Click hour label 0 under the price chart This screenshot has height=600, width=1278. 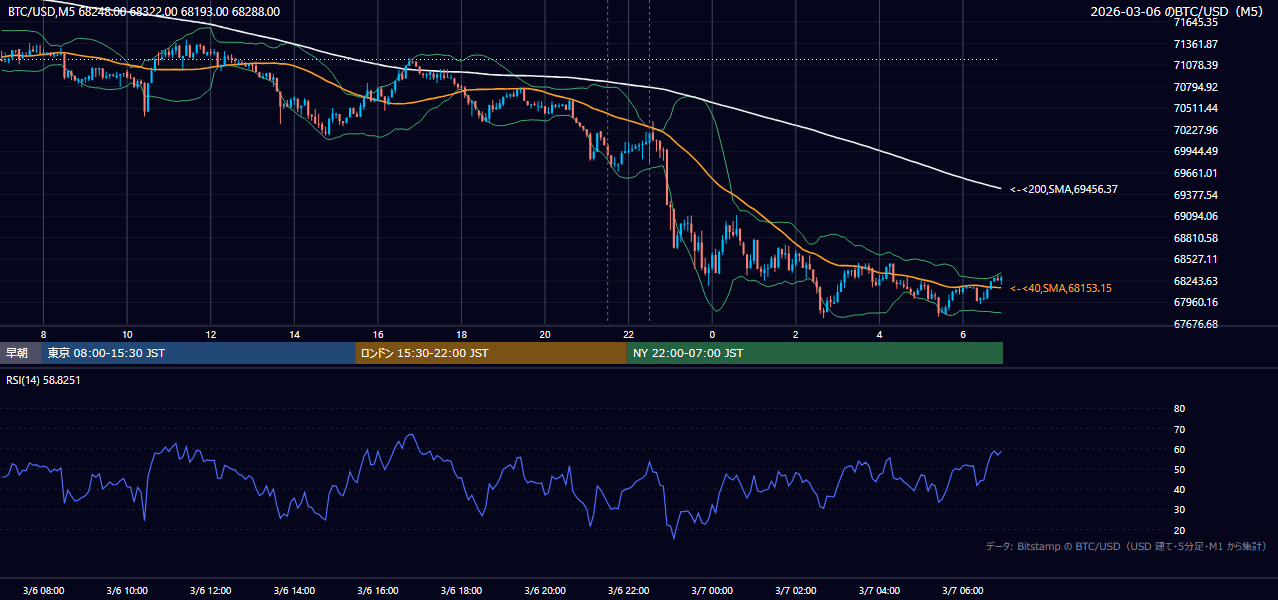(x=712, y=333)
